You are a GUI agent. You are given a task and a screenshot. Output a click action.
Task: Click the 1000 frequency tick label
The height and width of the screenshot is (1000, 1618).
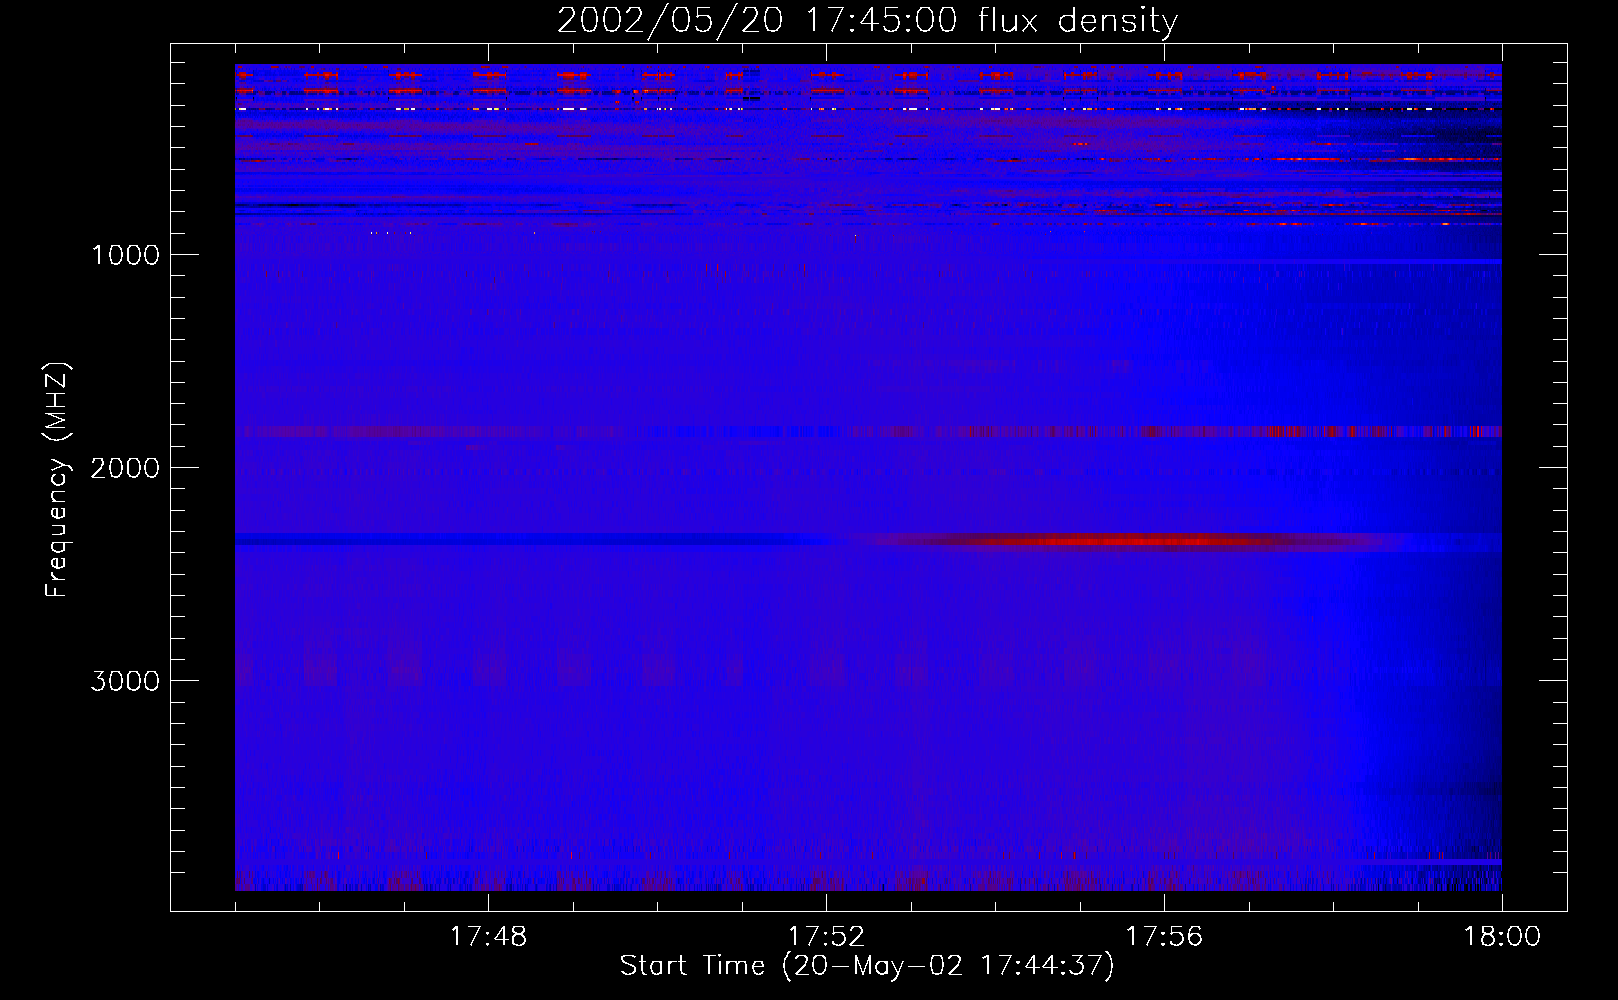125,255
